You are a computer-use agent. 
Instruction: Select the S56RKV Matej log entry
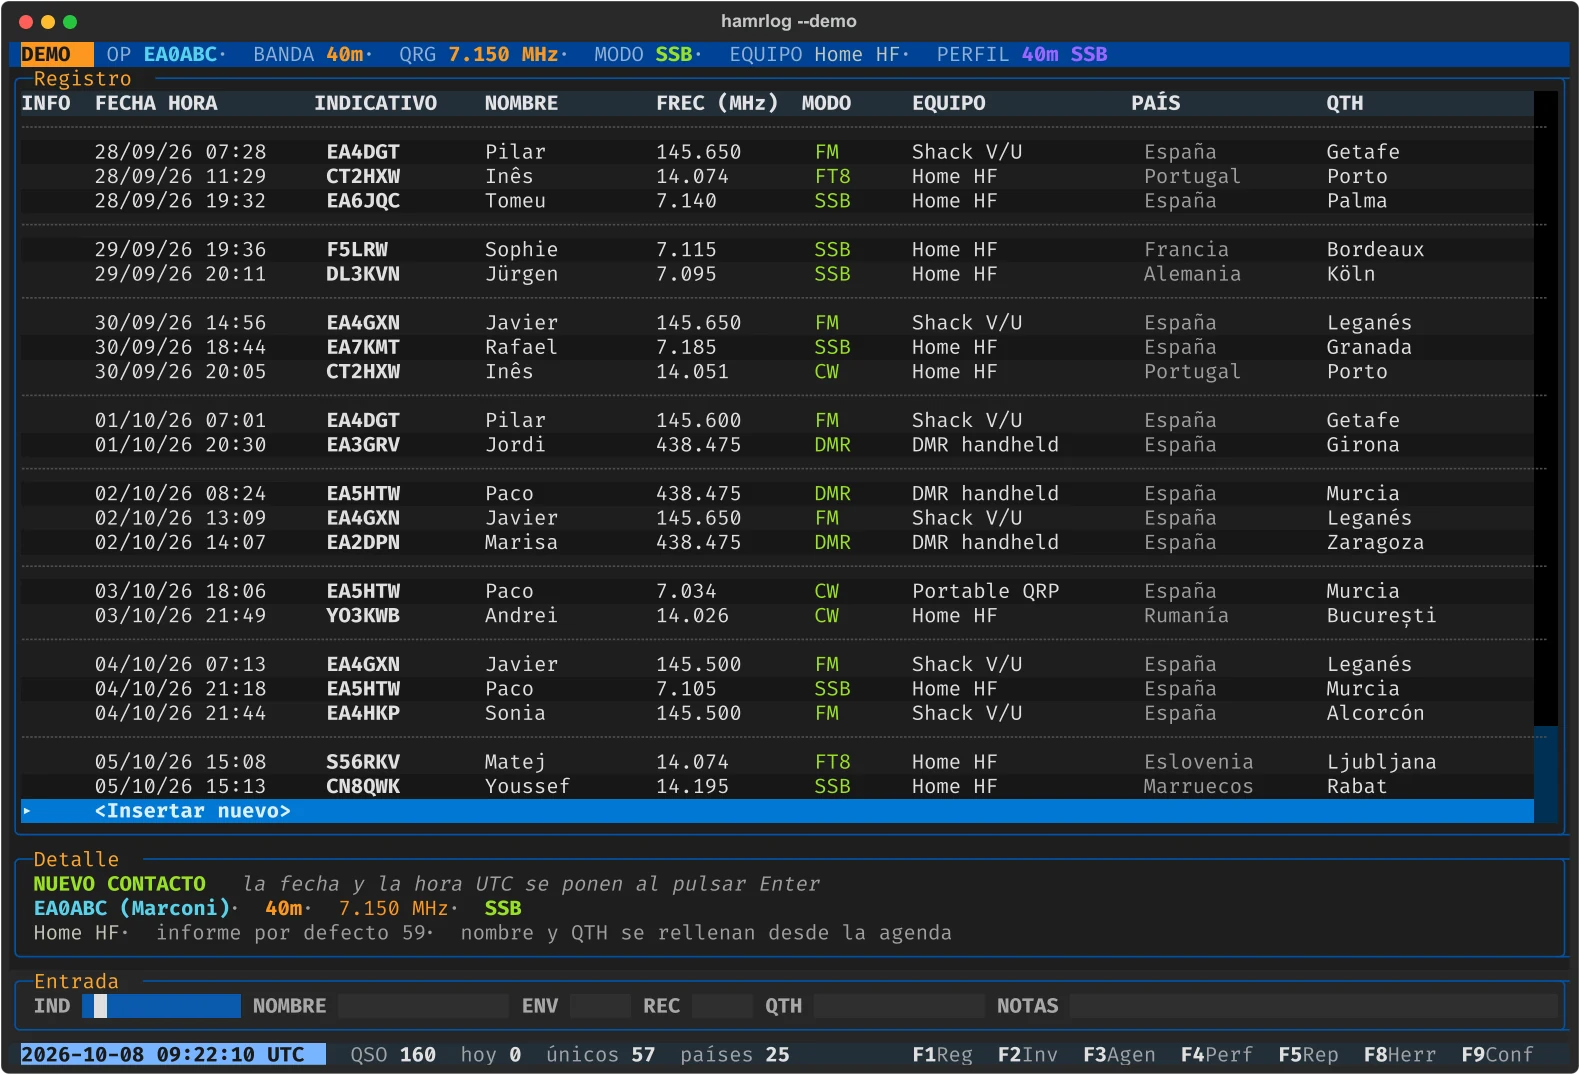pyautogui.click(x=777, y=762)
